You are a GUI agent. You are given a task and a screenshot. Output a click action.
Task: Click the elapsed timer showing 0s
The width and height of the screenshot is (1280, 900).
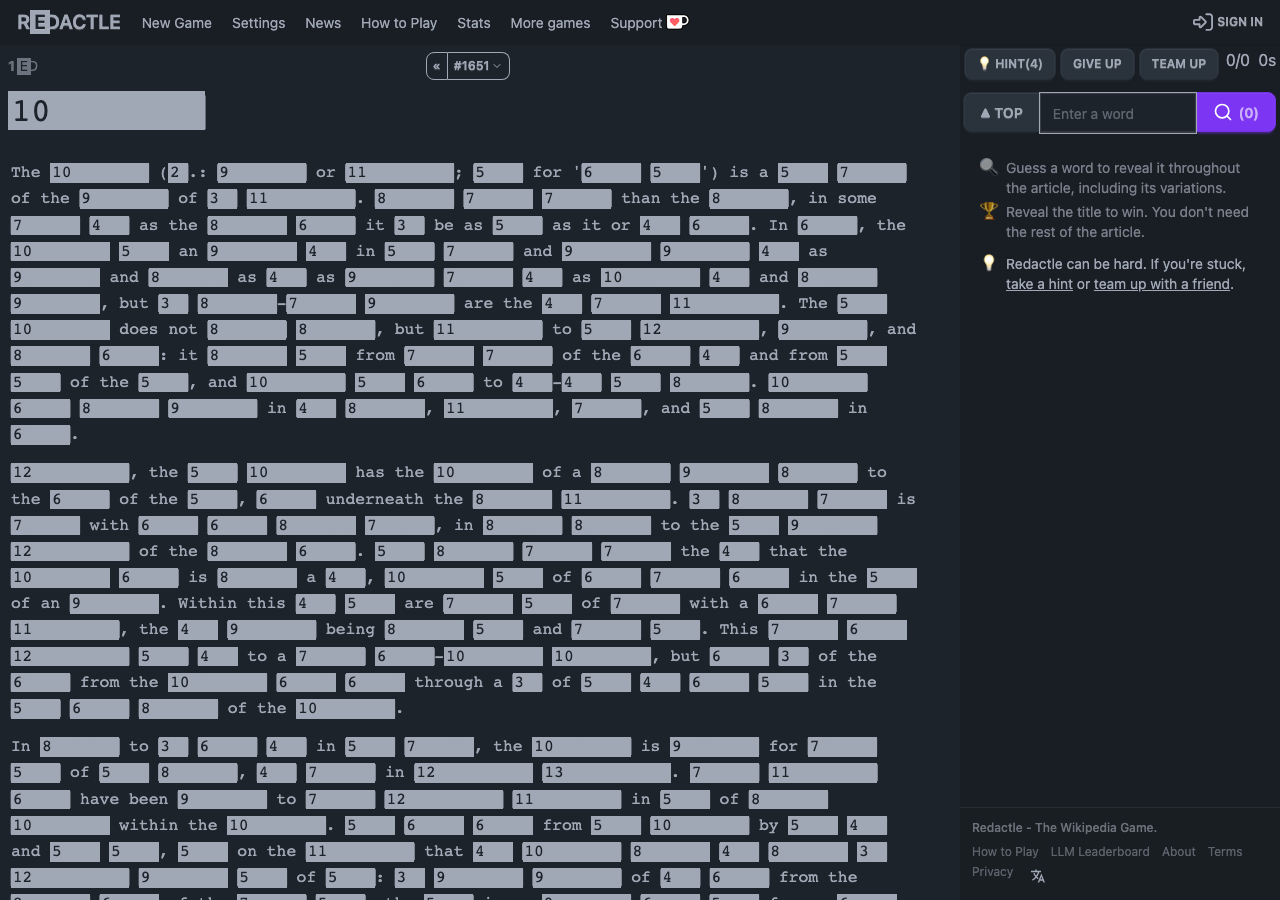click(1267, 61)
